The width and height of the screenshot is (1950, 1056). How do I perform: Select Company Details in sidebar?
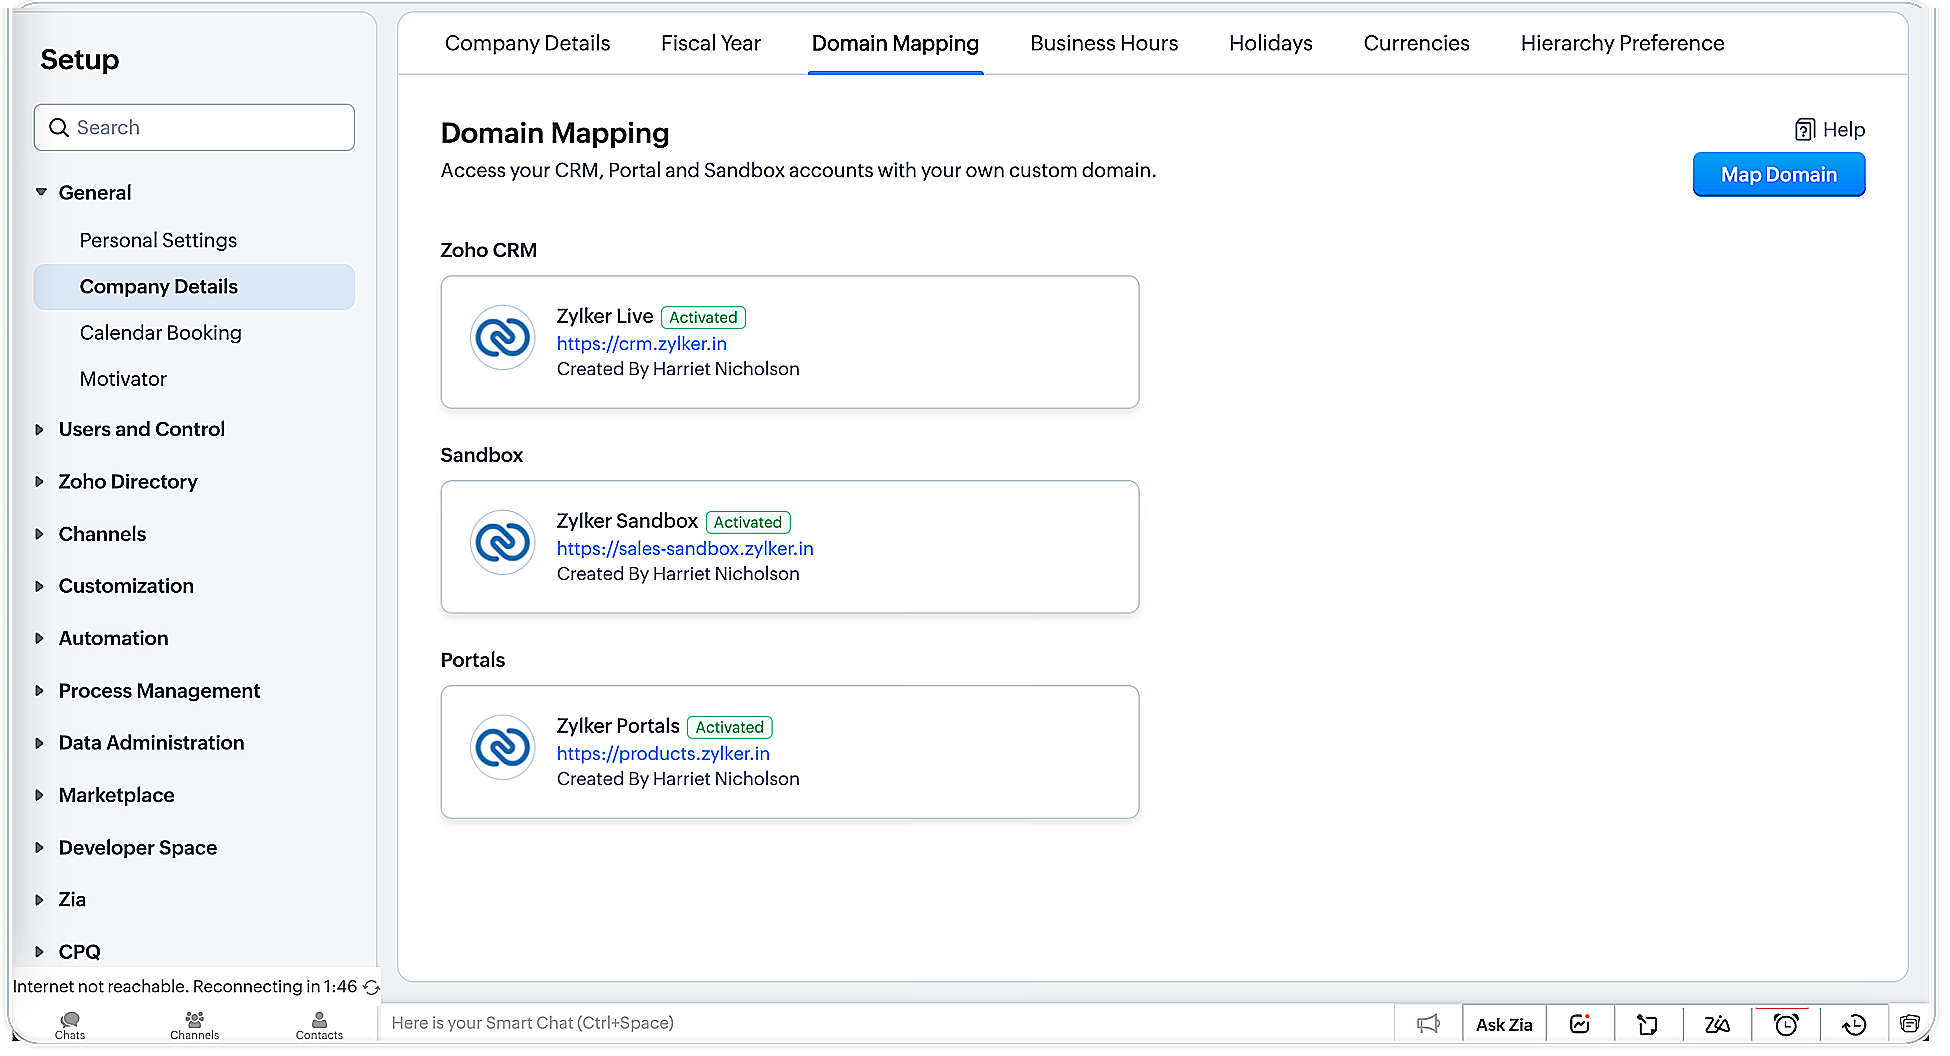(194, 287)
